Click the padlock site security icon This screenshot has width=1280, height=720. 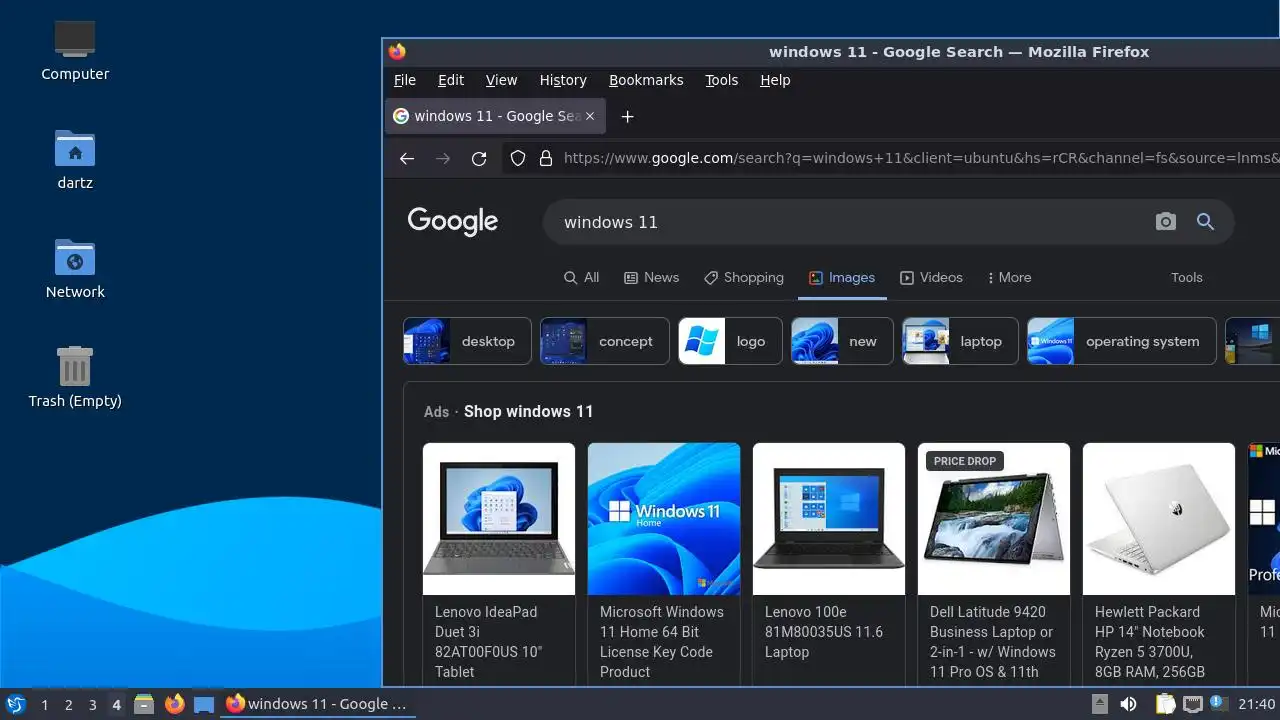546,158
